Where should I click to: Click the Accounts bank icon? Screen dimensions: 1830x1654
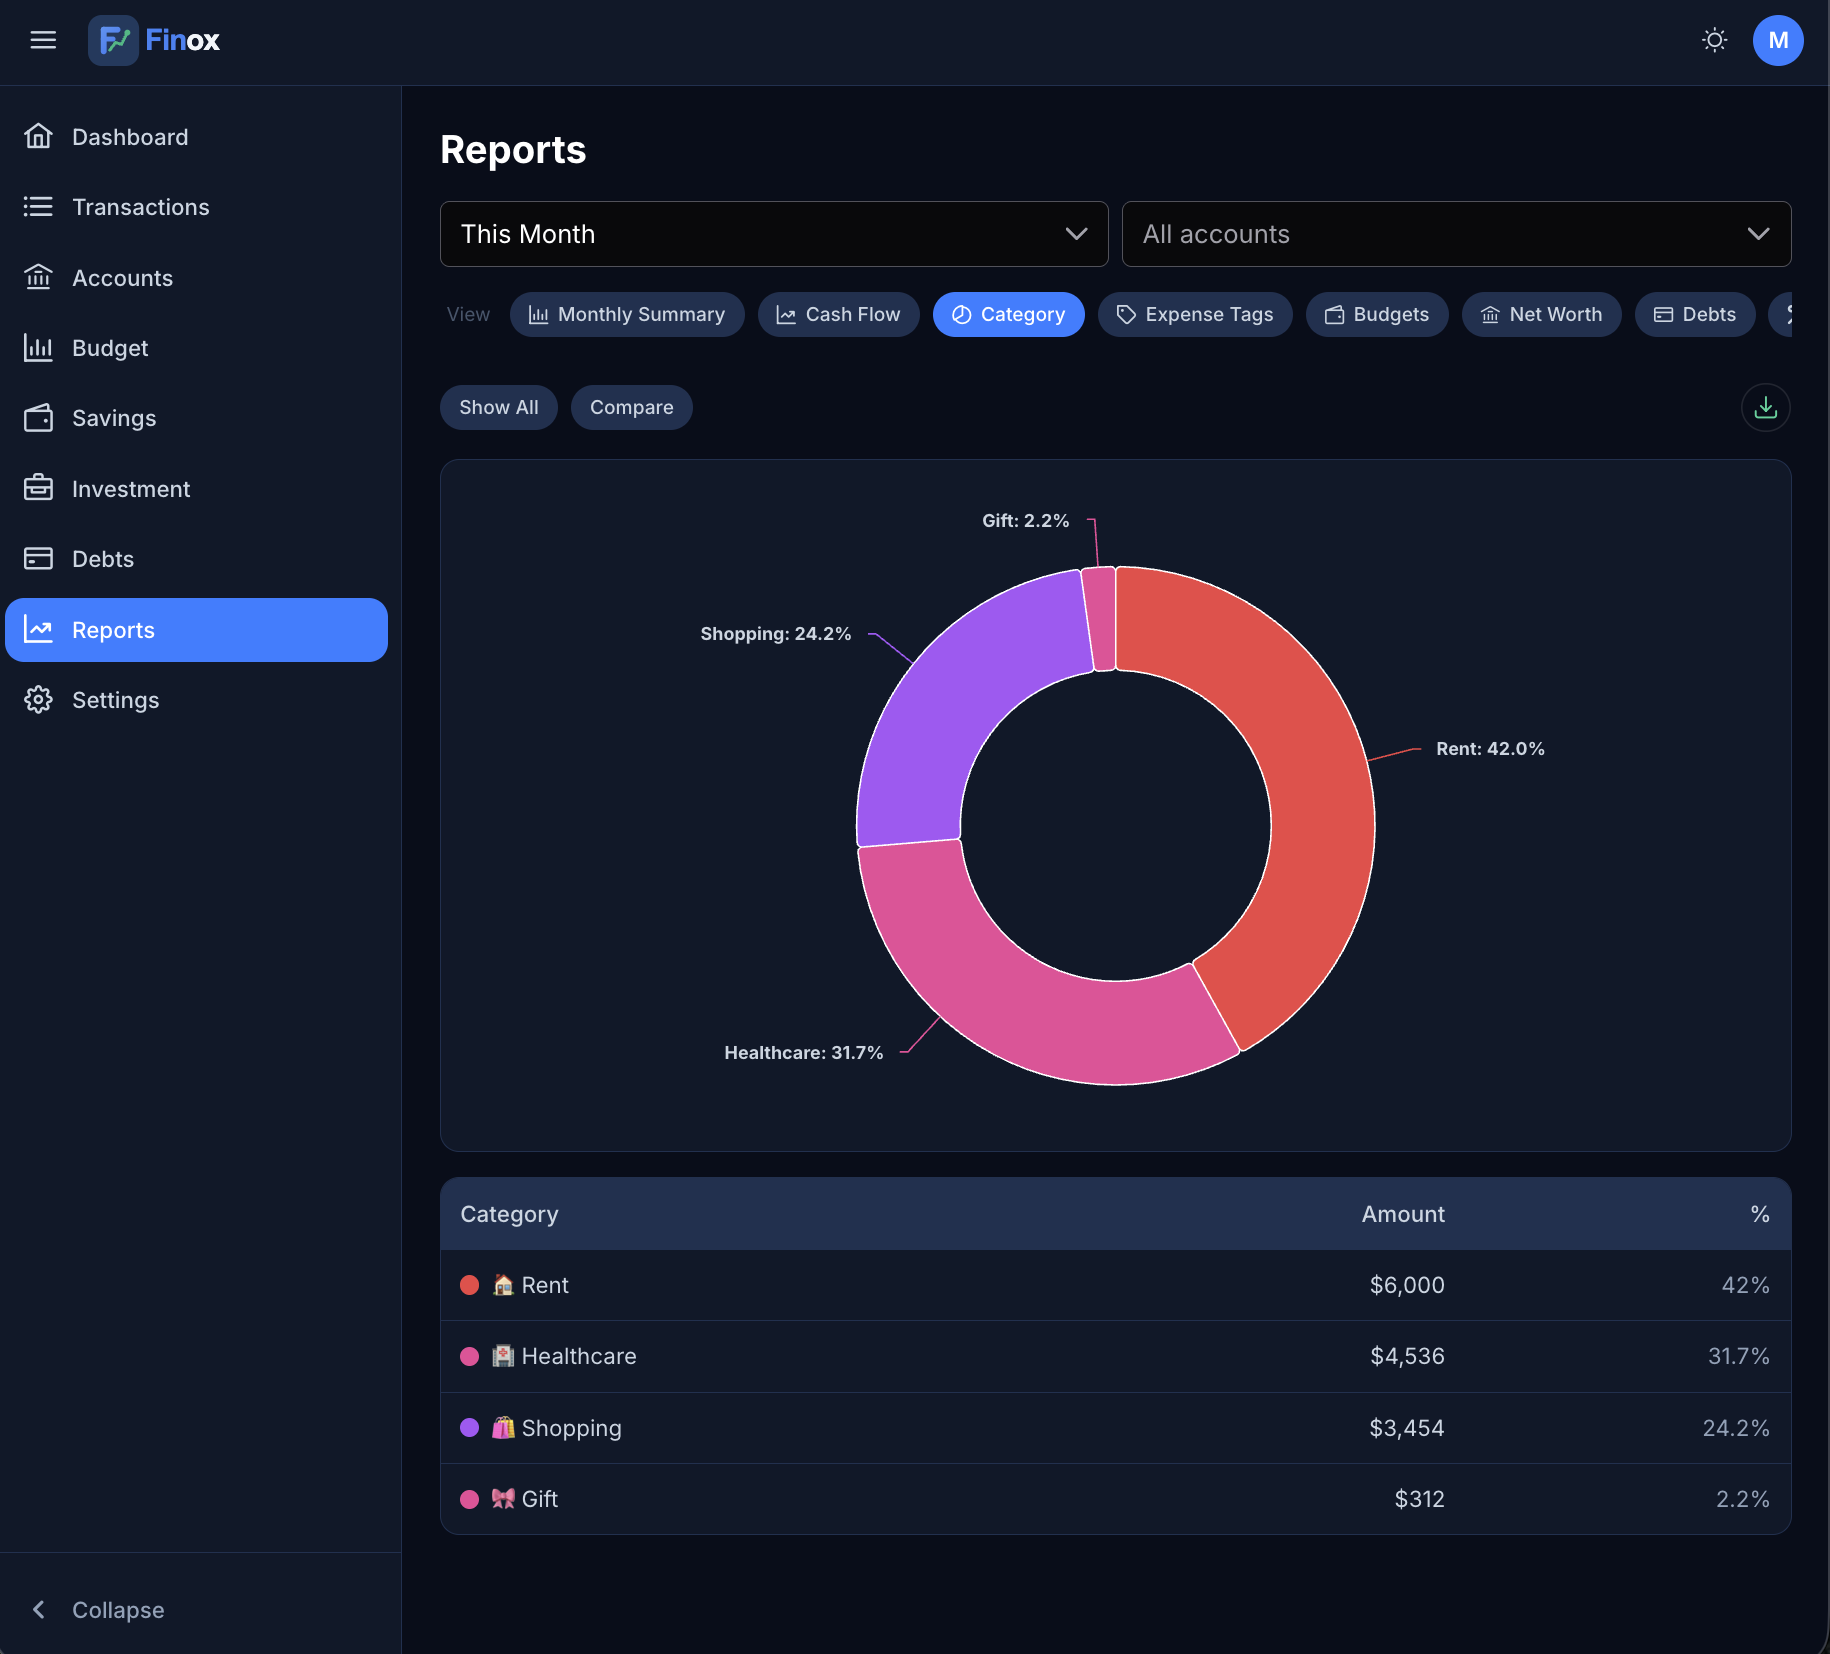point(38,277)
